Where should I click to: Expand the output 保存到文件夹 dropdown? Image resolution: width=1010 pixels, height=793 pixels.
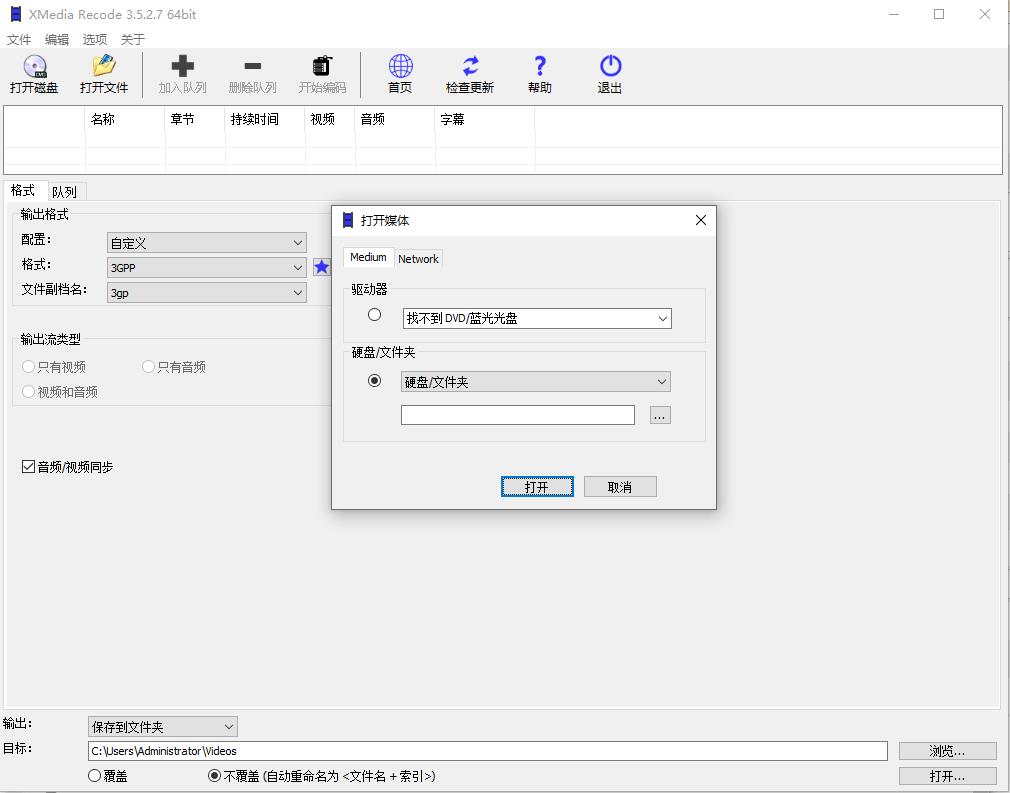pyautogui.click(x=162, y=727)
